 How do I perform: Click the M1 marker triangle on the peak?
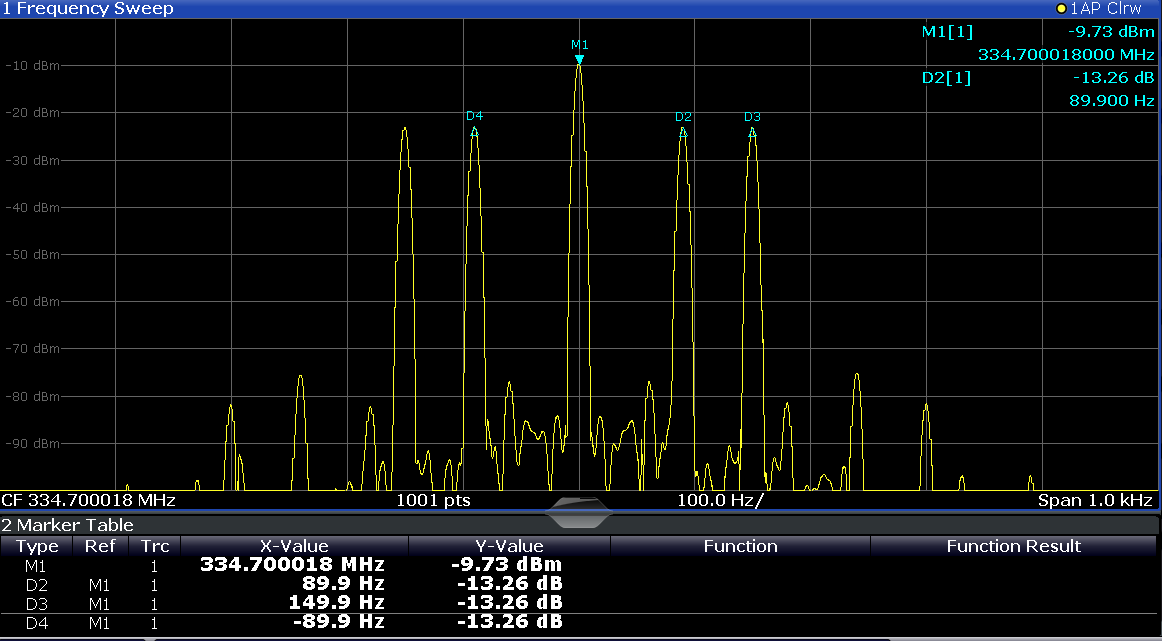point(579,60)
